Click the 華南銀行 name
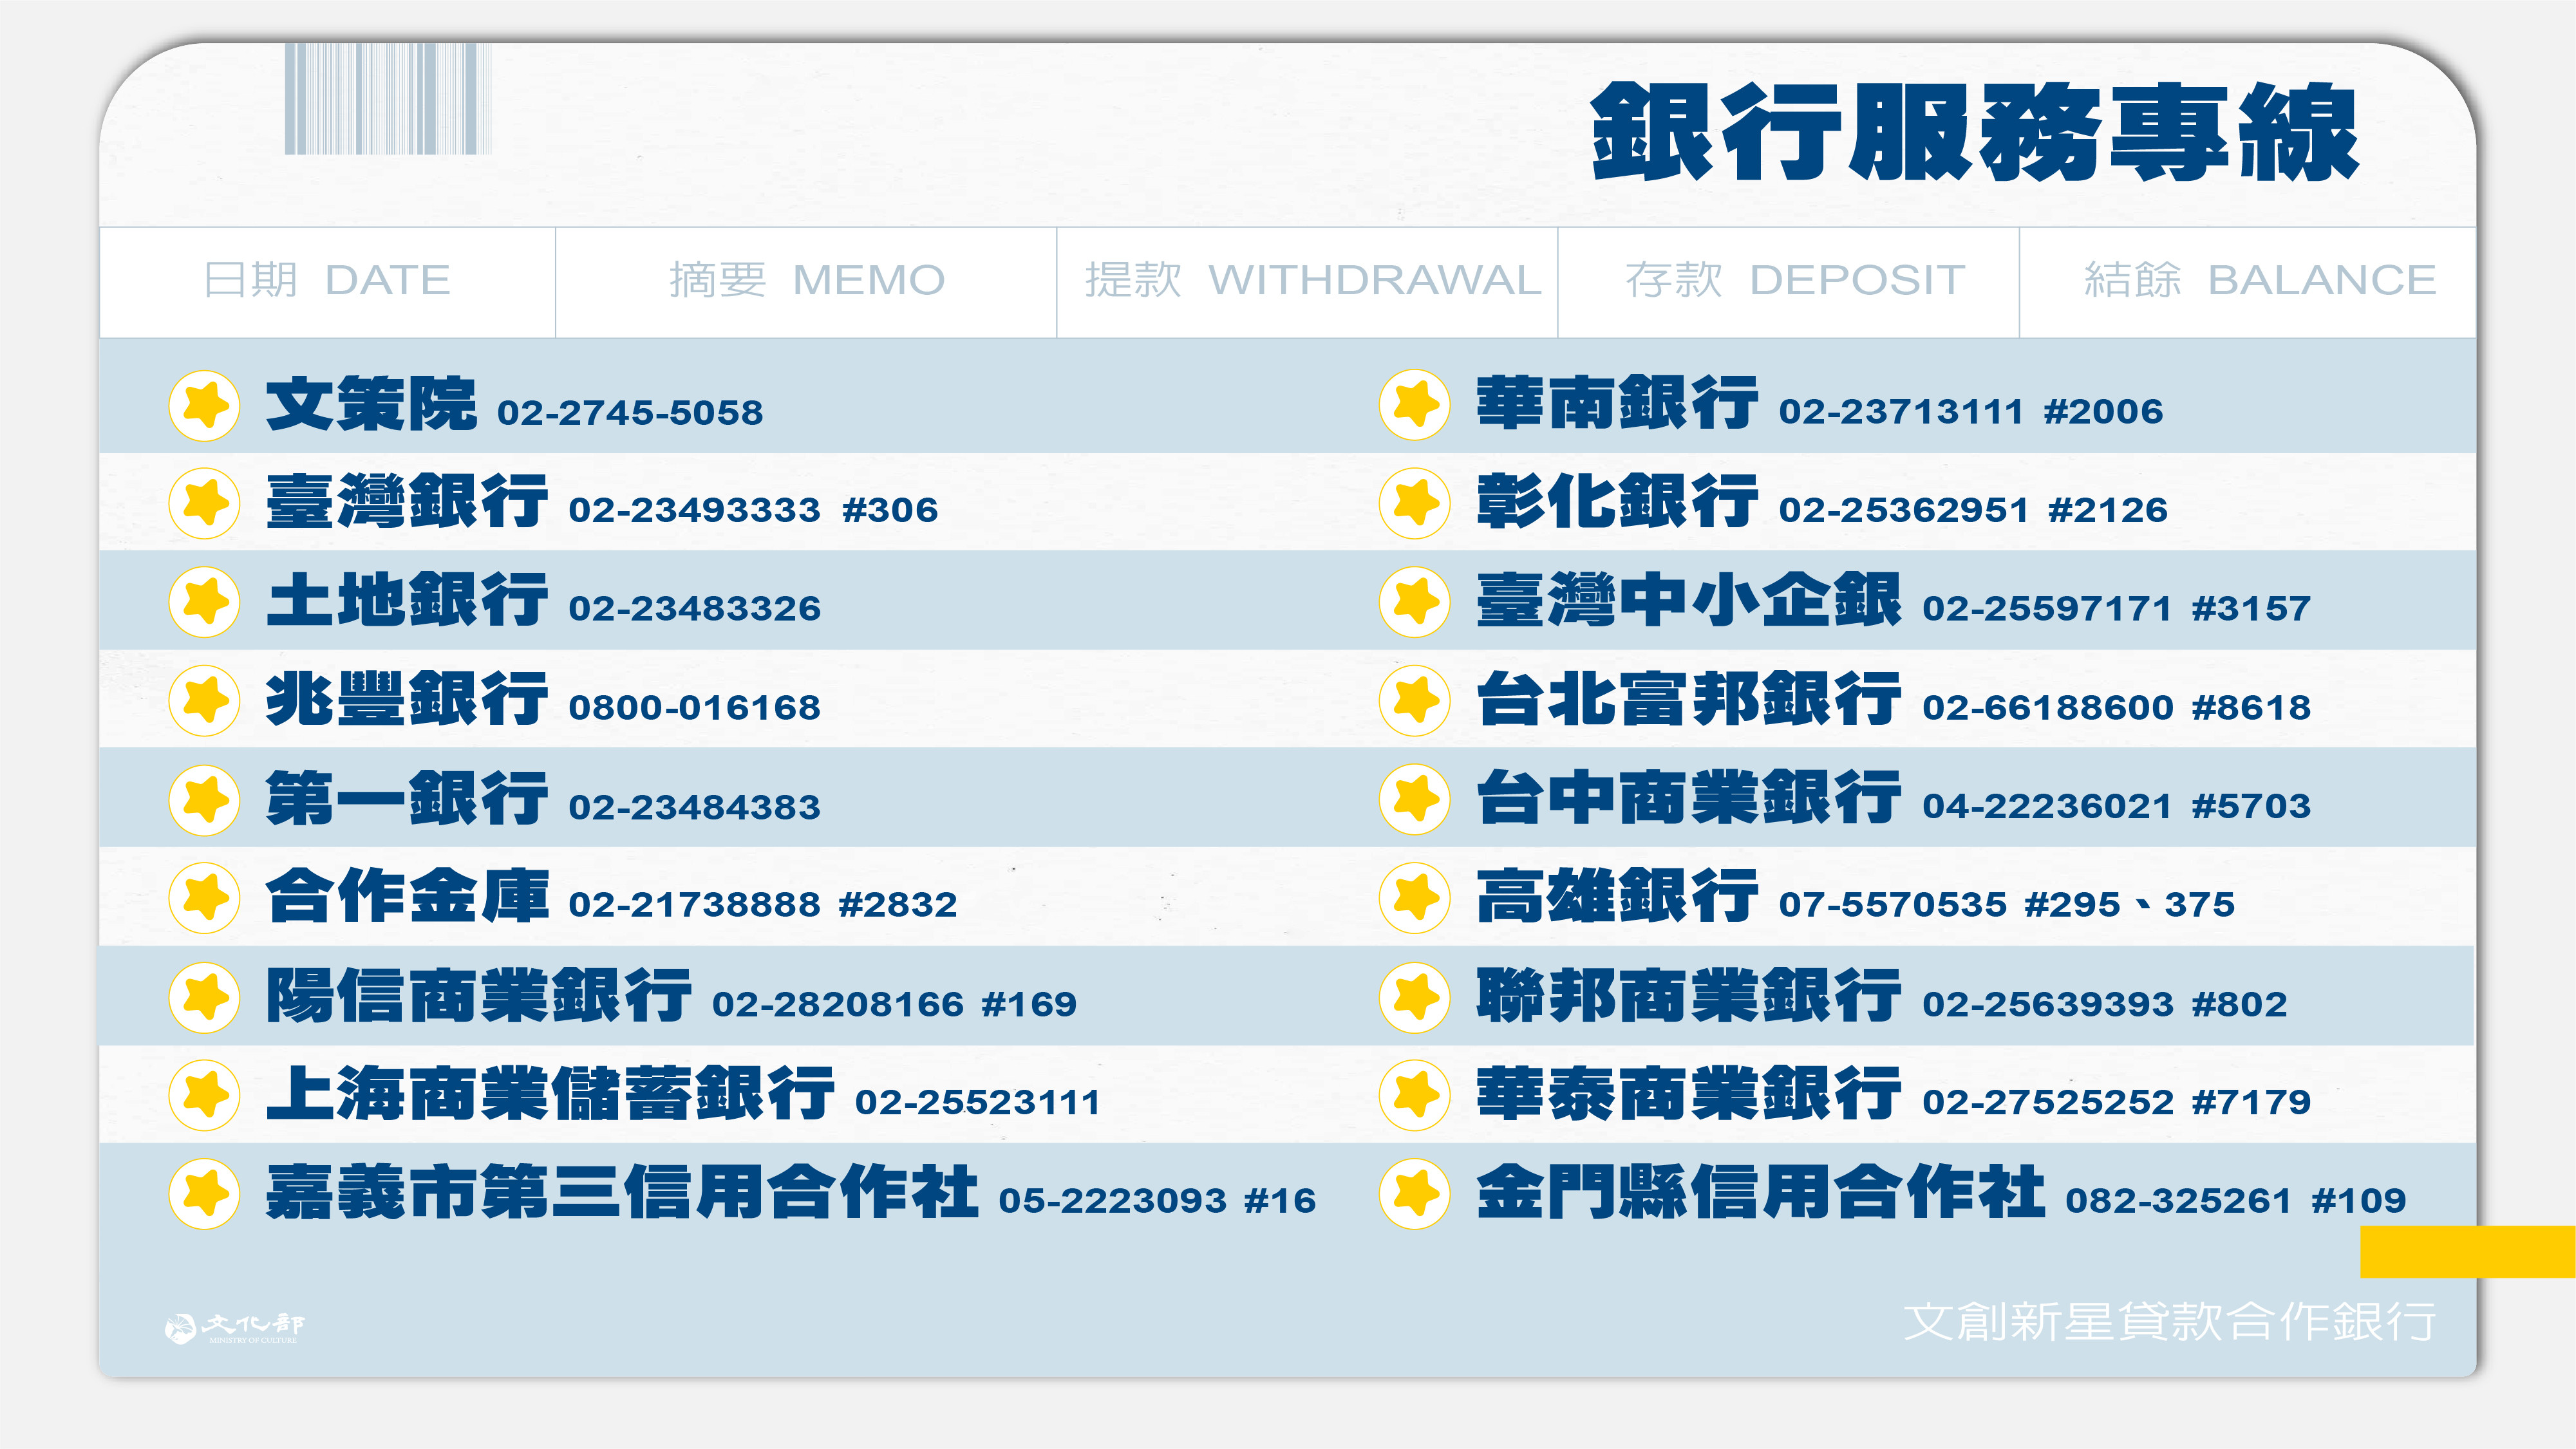Image resolution: width=2576 pixels, height=1449 pixels. tap(1617, 403)
